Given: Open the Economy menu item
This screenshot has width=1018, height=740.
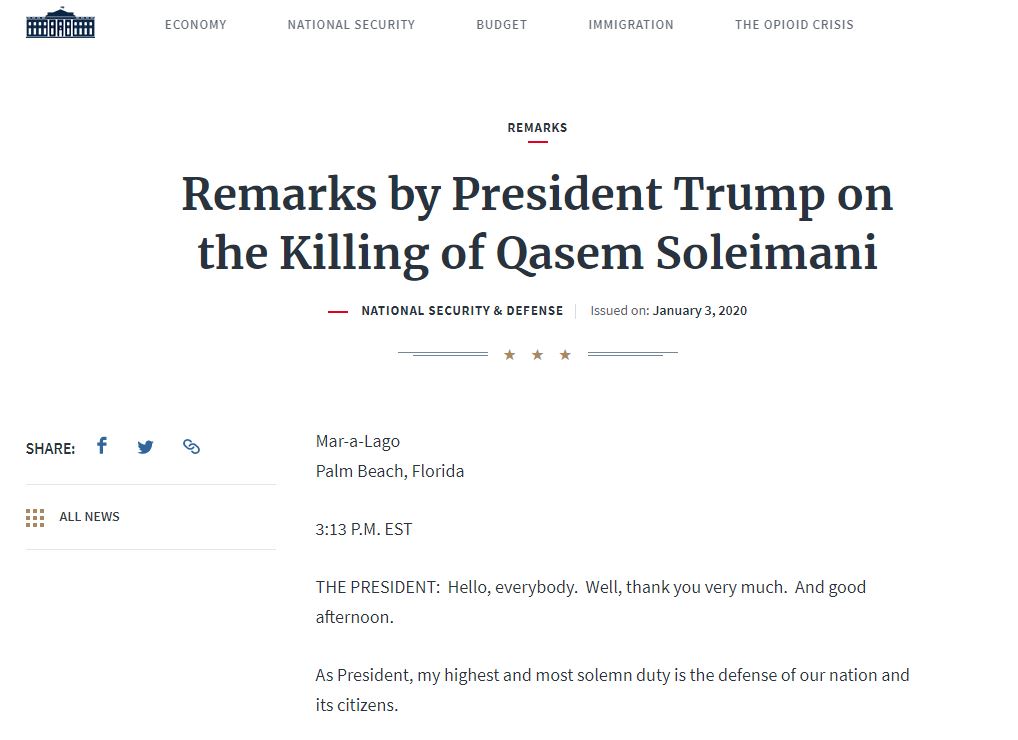Looking at the screenshot, I should coord(195,25).
